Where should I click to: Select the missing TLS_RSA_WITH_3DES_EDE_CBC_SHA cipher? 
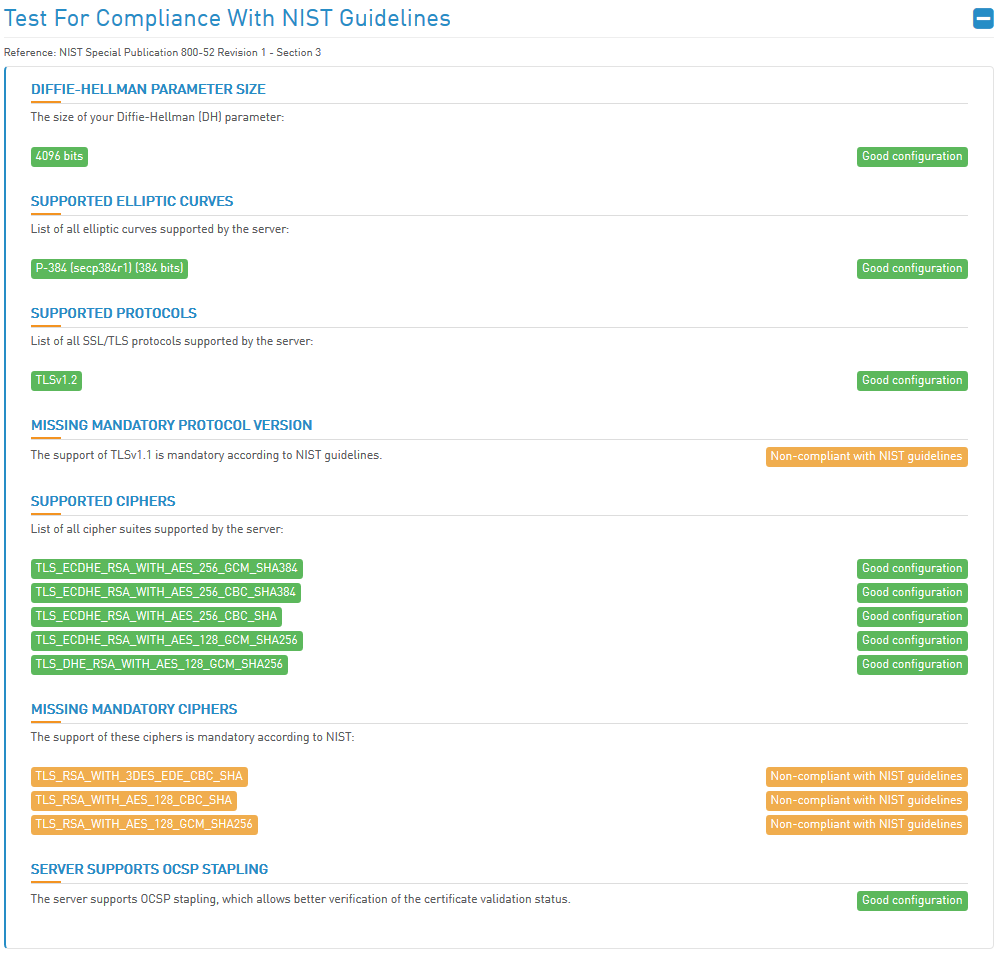point(139,776)
